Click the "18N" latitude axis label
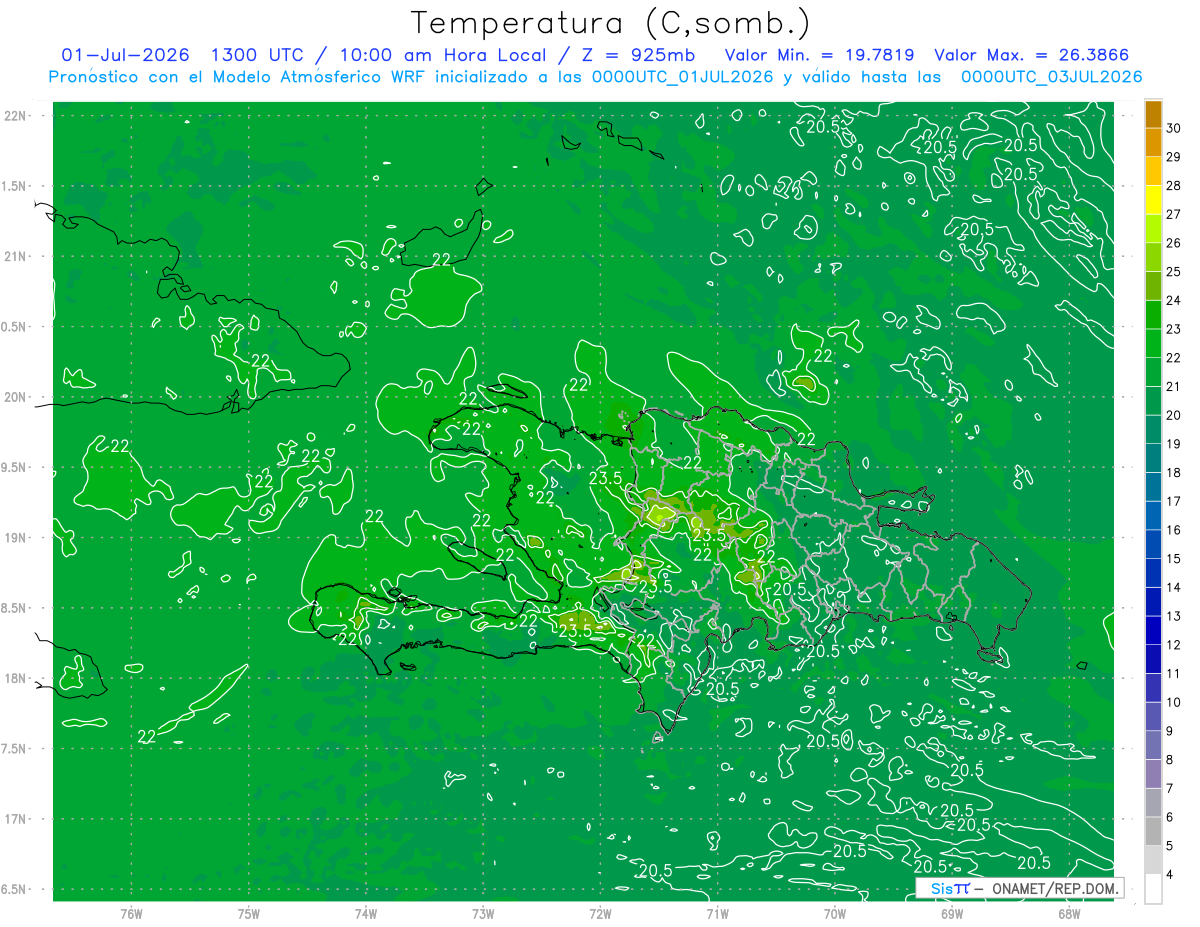1200x927 pixels. point(15,678)
